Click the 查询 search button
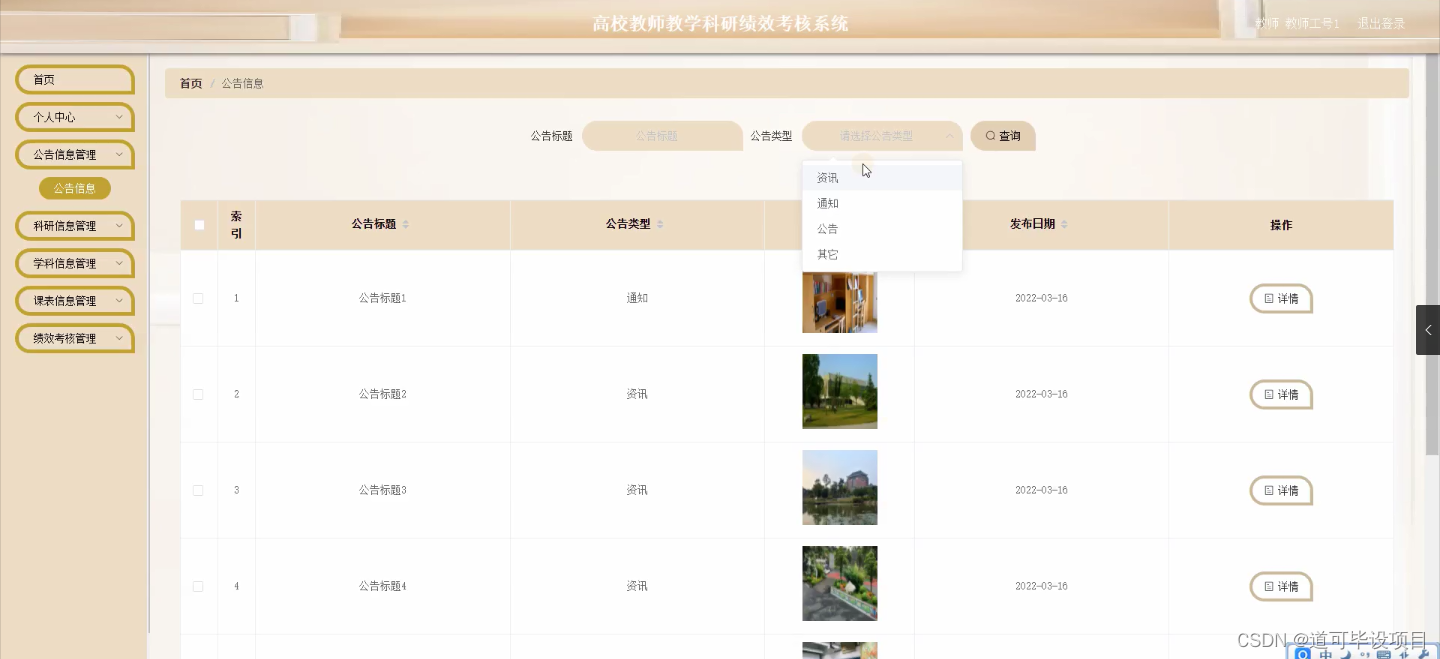 (x=1003, y=136)
